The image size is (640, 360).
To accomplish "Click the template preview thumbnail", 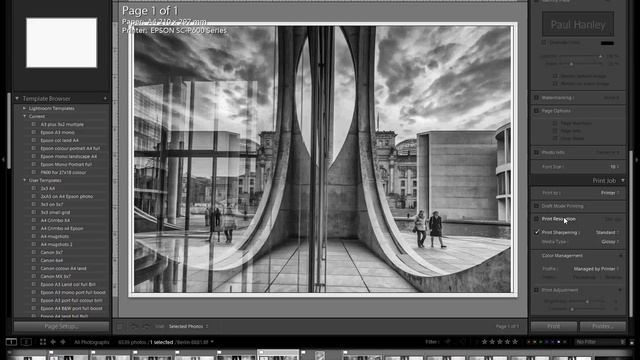I will click(62, 42).
